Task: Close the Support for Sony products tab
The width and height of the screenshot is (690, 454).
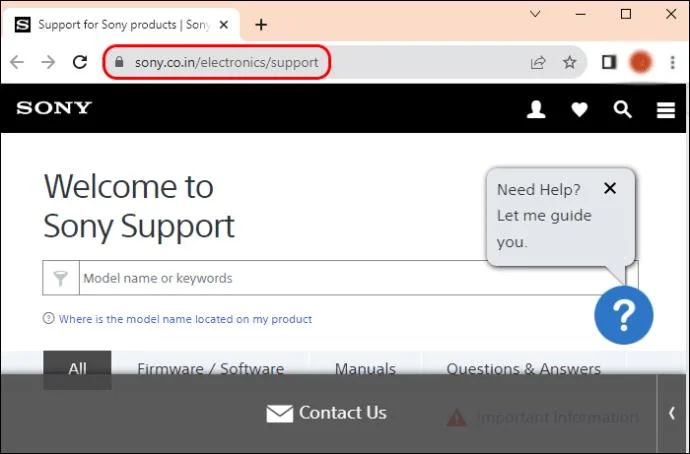Action: [224, 25]
